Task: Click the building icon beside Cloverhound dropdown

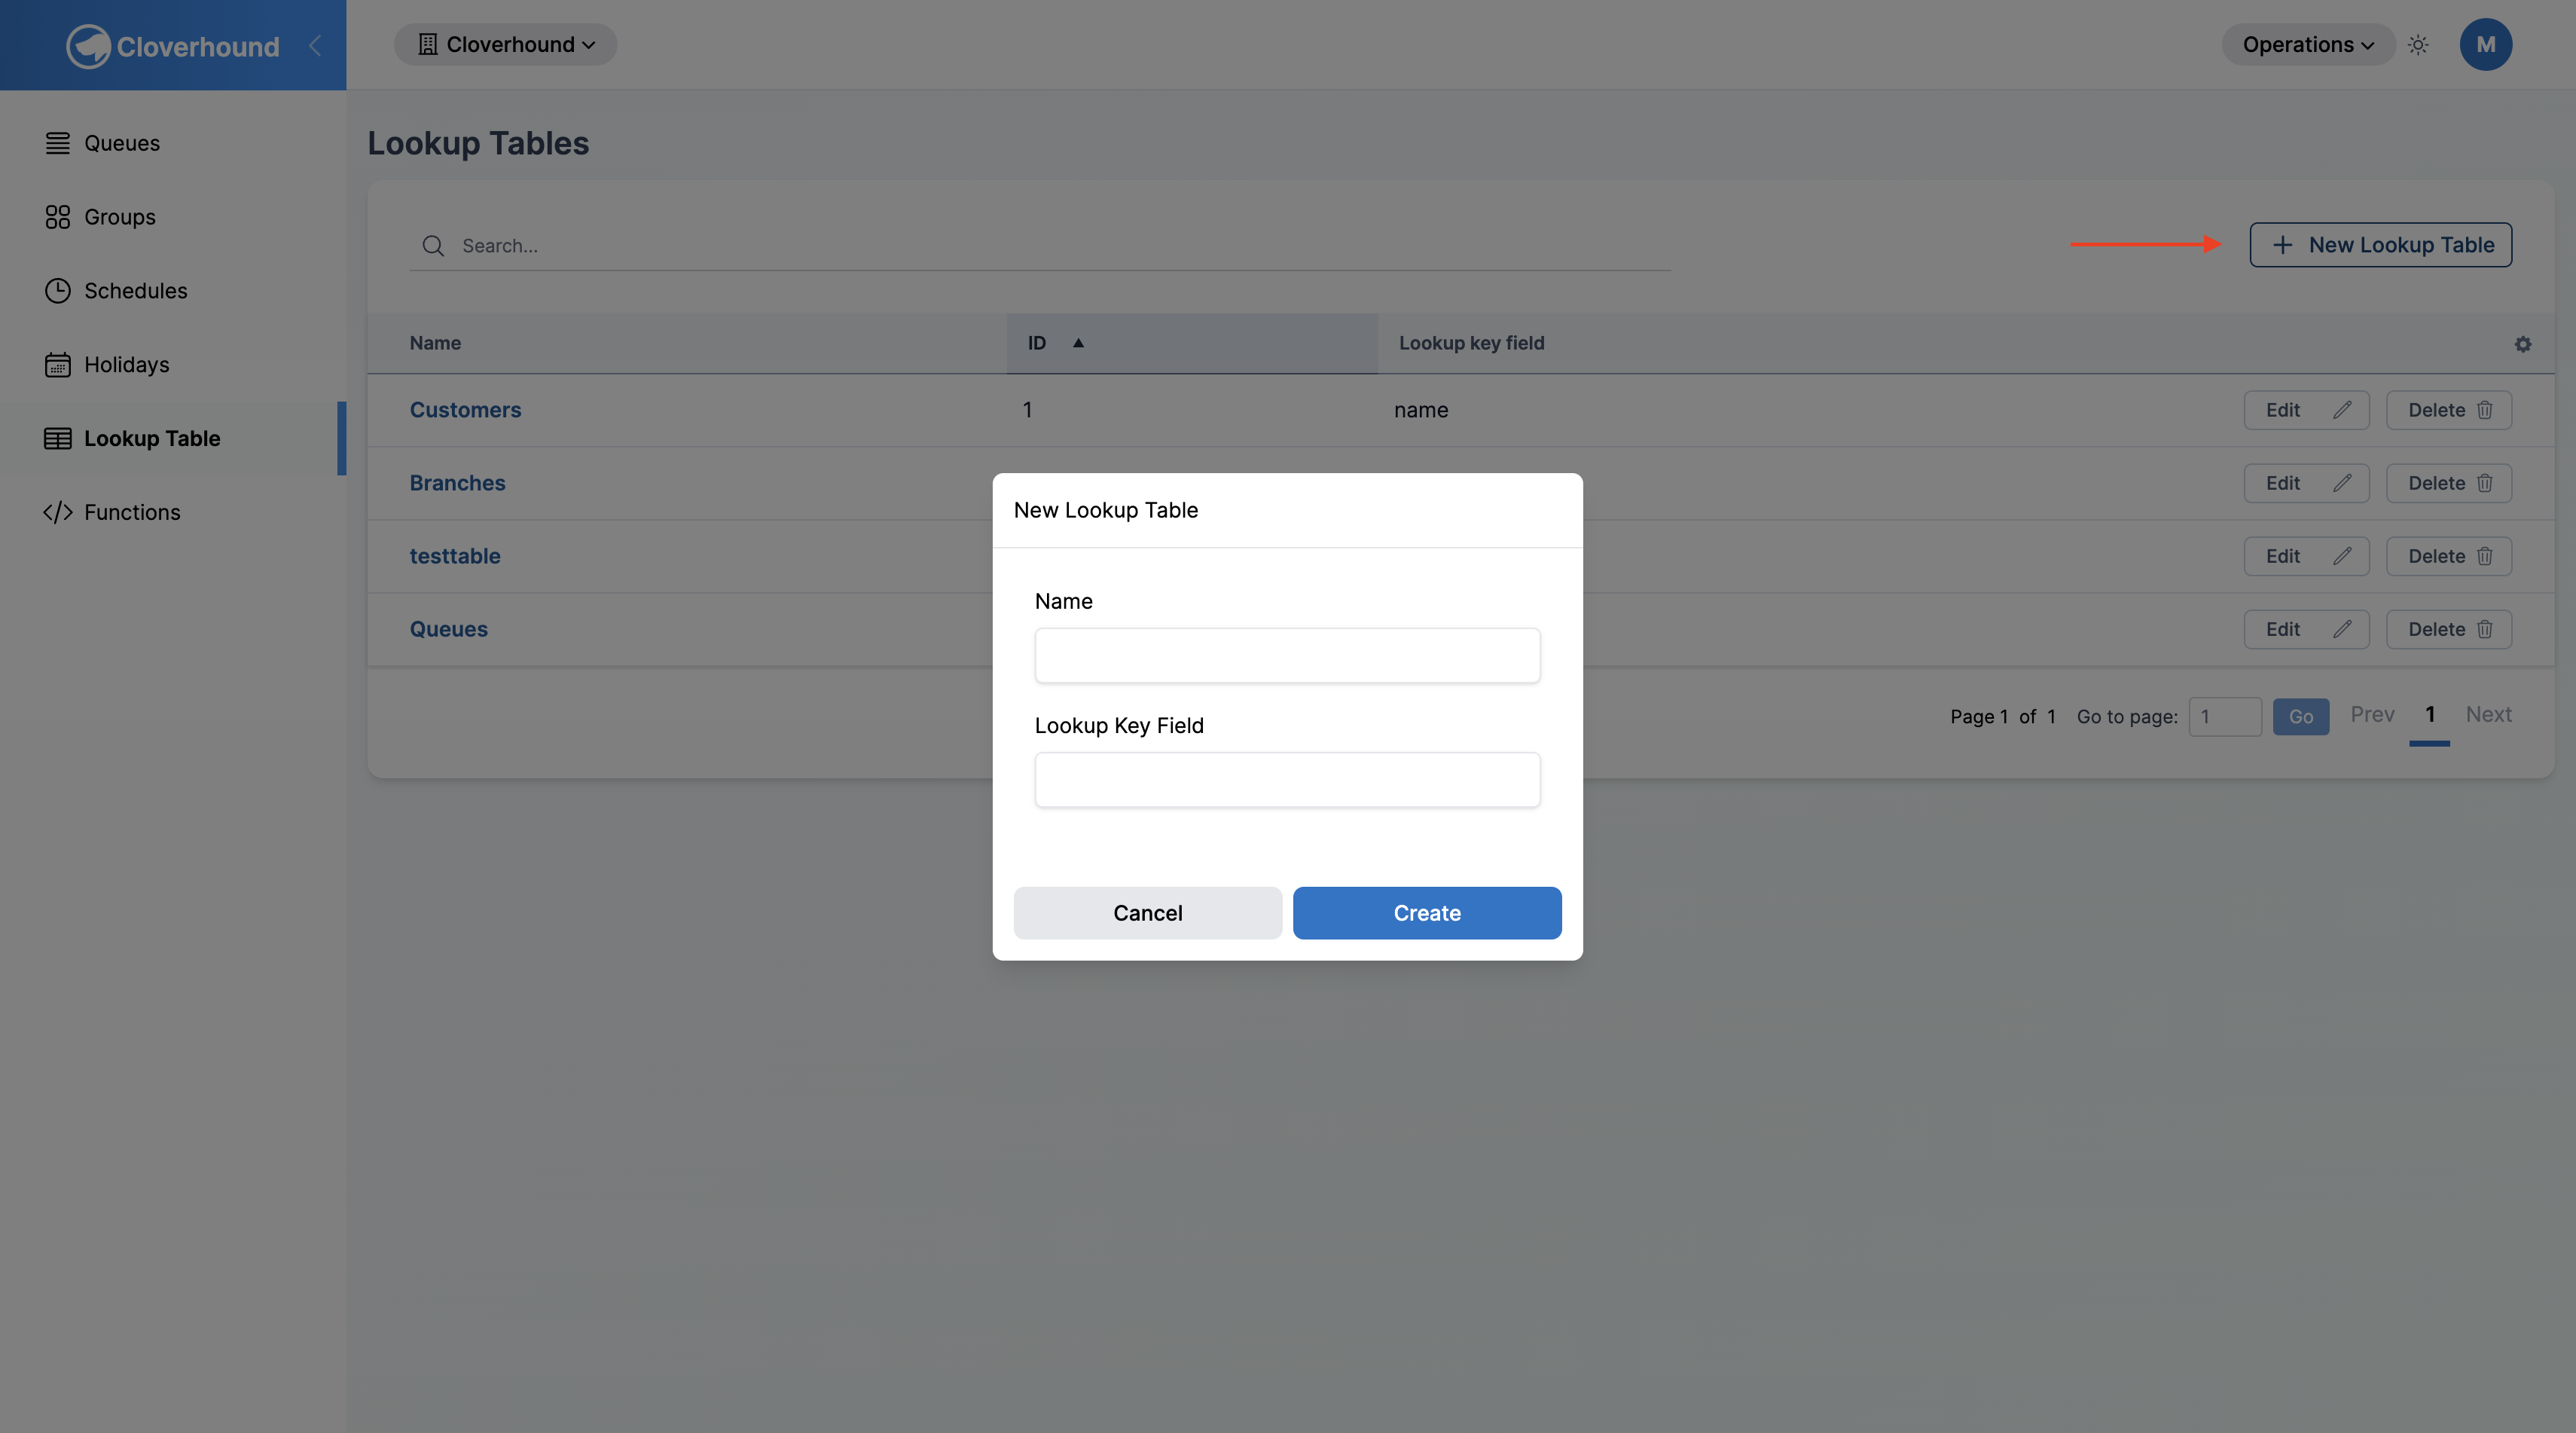Action: pyautogui.click(x=428, y=45)
